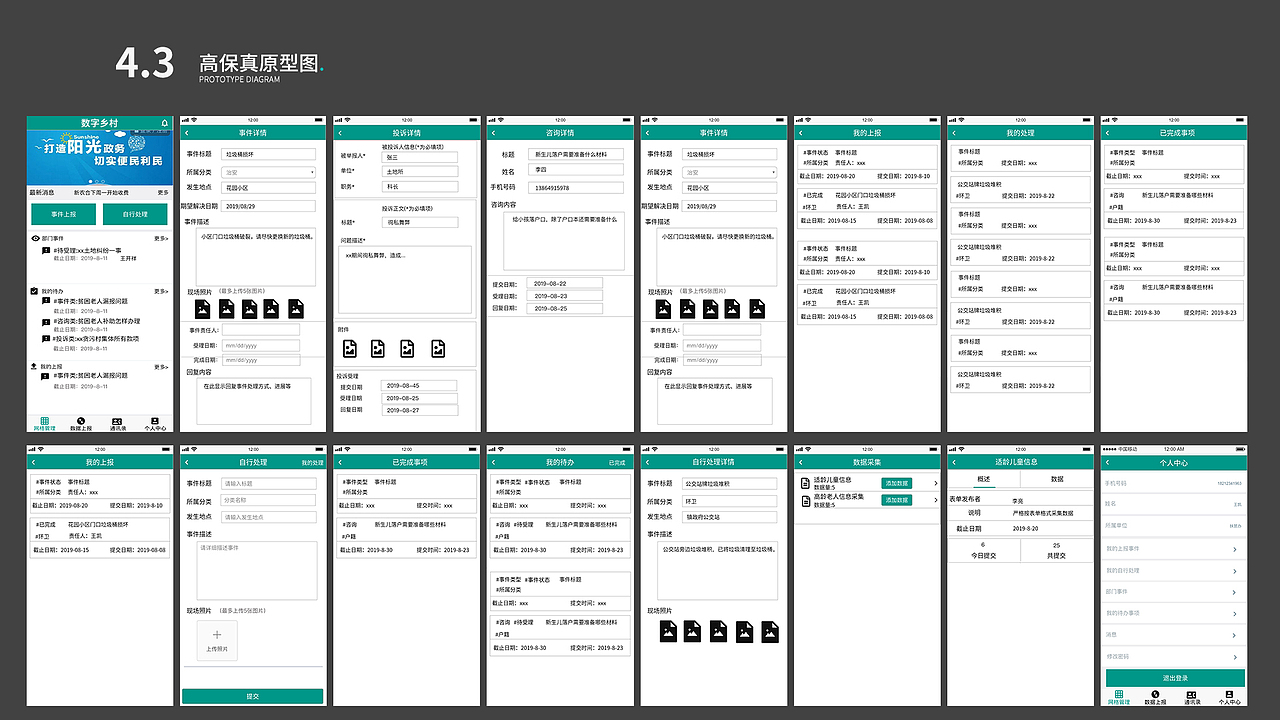Image resolution: width=1280 pixels, height=720 pixels.
Task: Open last attachment icon under 附件 in 投诉详情
Action: (x=438, y=348)
